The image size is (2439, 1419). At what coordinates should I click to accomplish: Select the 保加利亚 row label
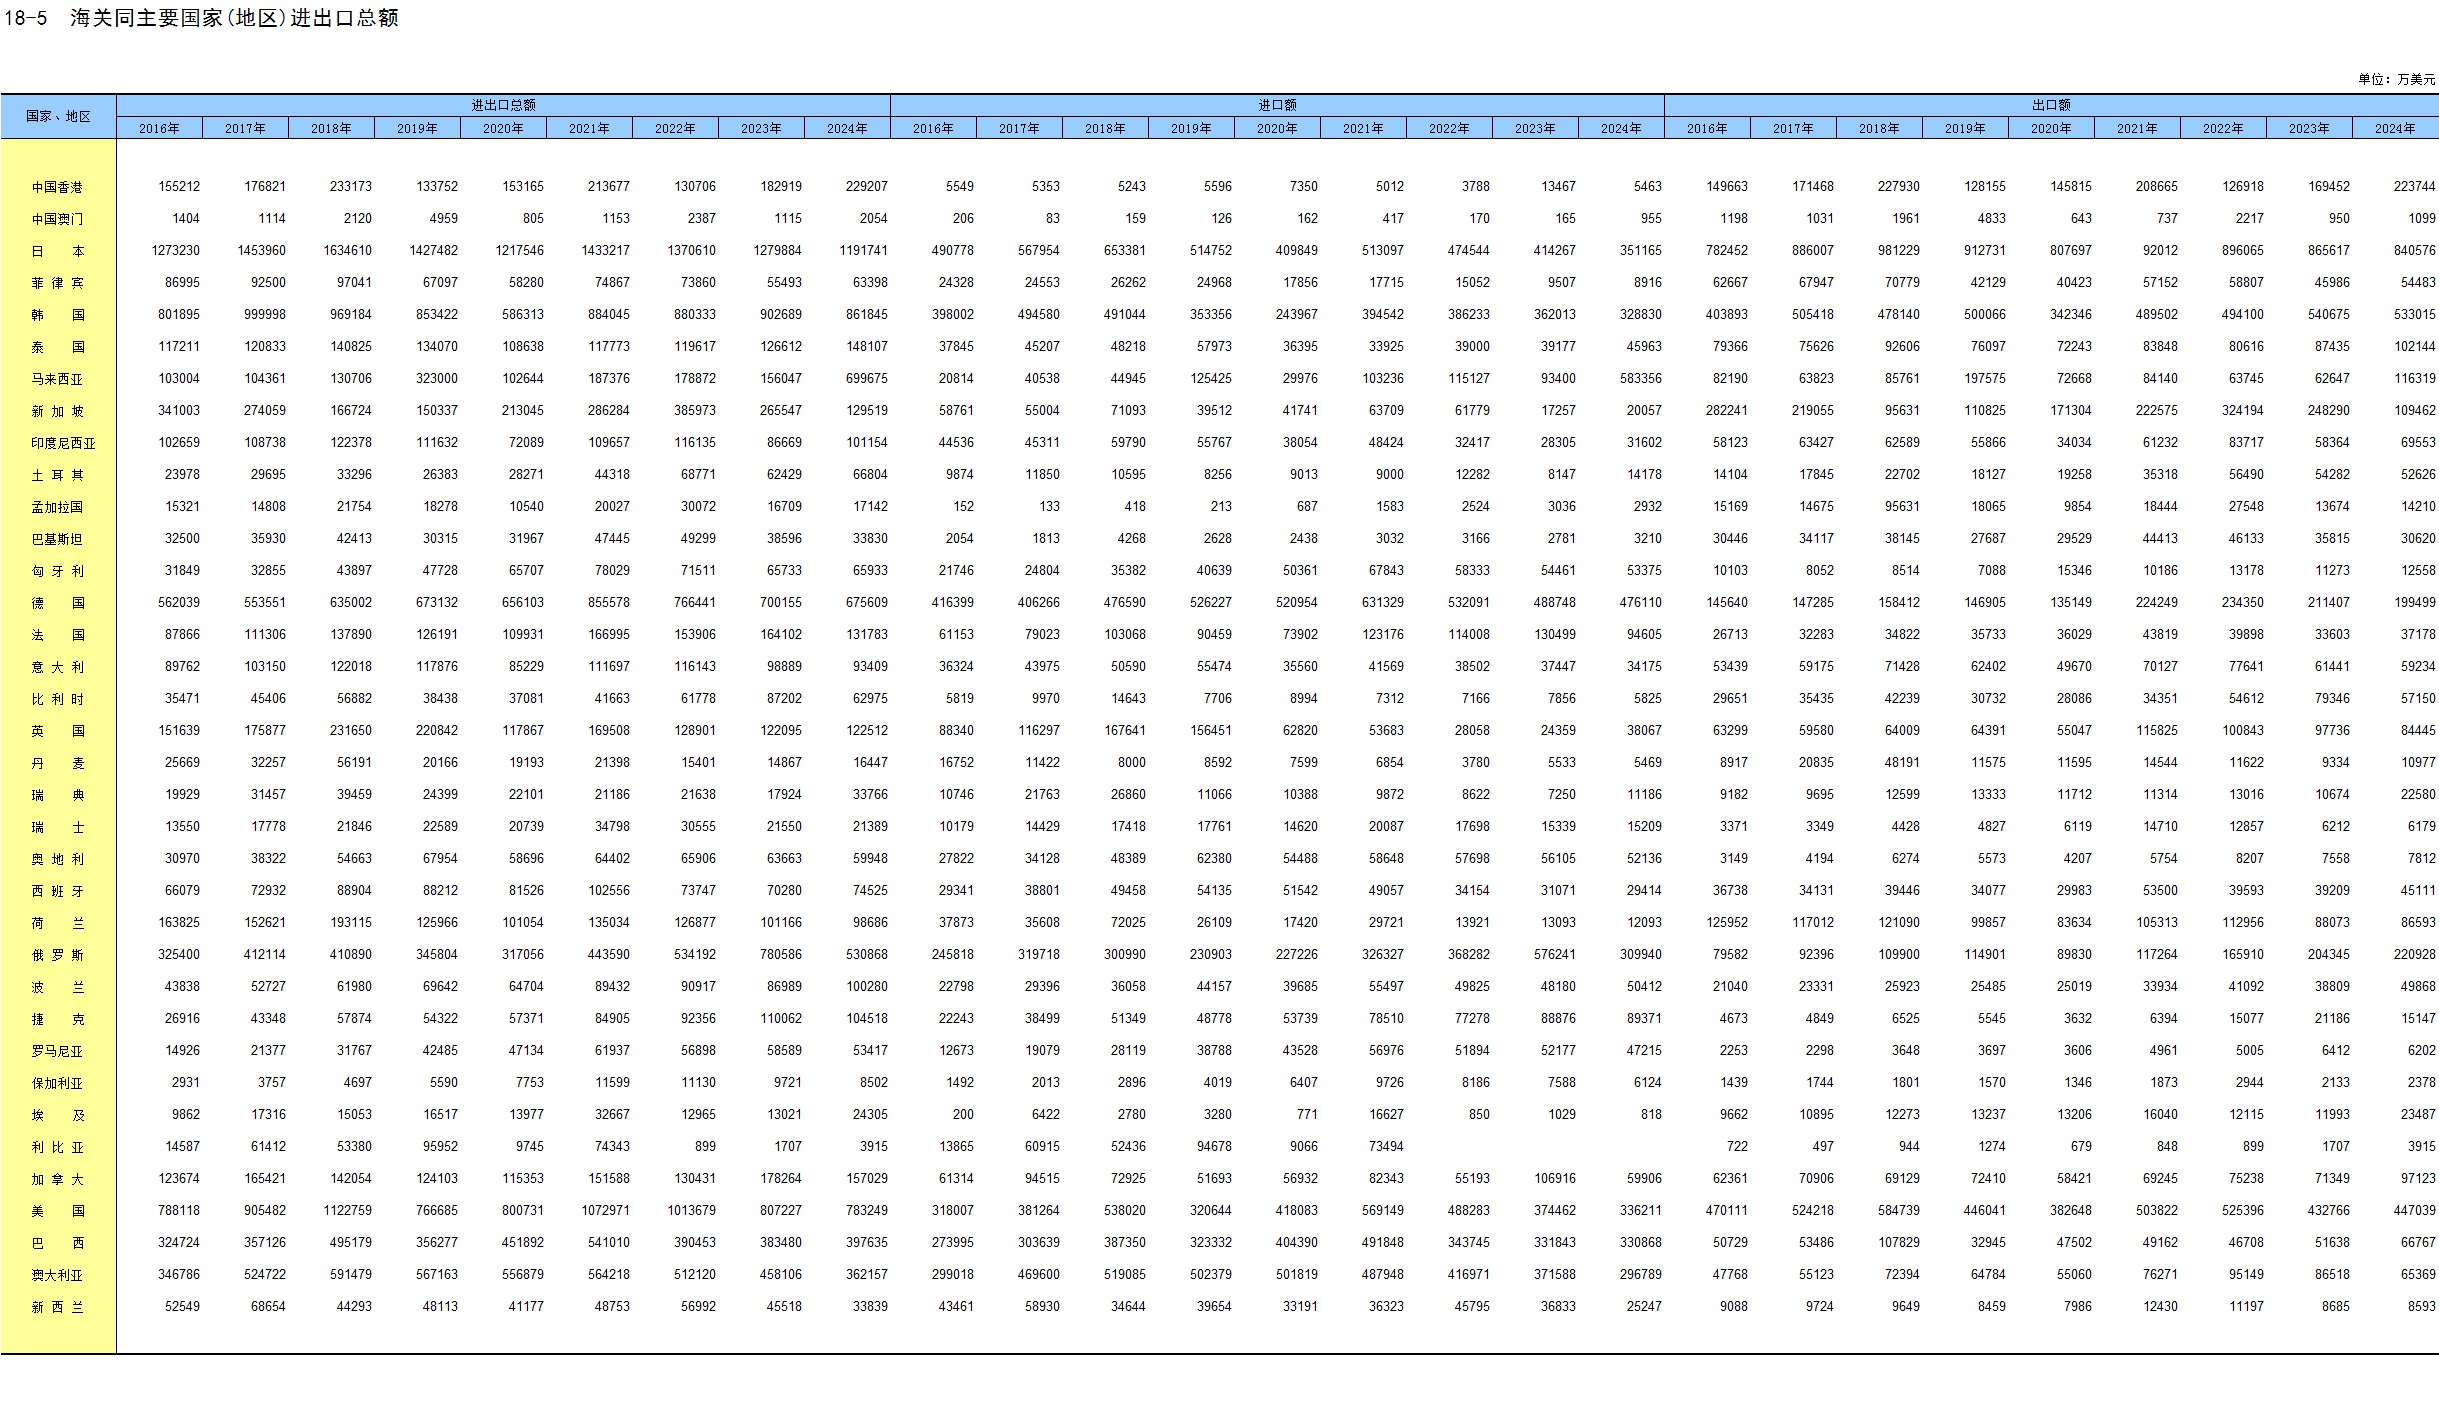57,1083
